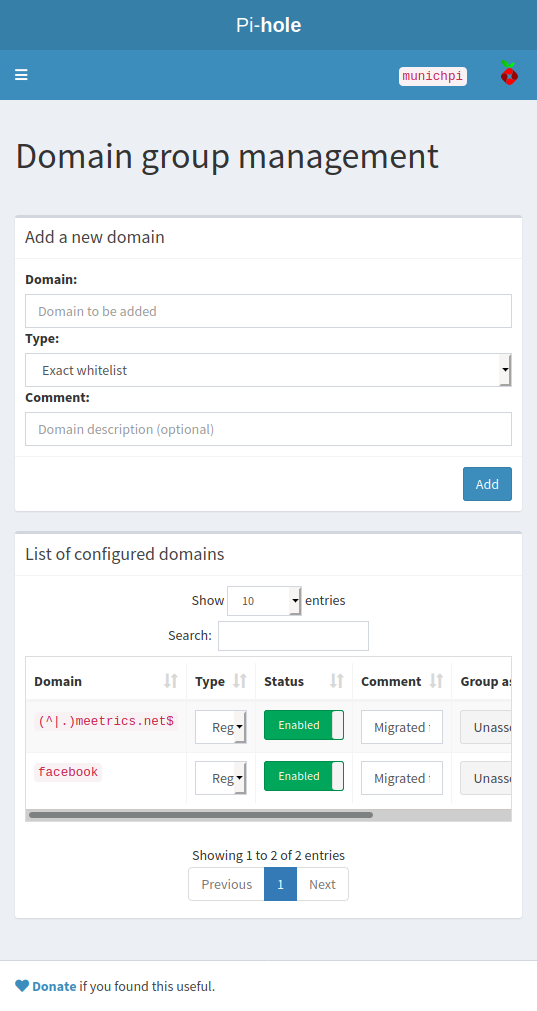Click the (^|.)meetrics.net$ domain entry

106,721
